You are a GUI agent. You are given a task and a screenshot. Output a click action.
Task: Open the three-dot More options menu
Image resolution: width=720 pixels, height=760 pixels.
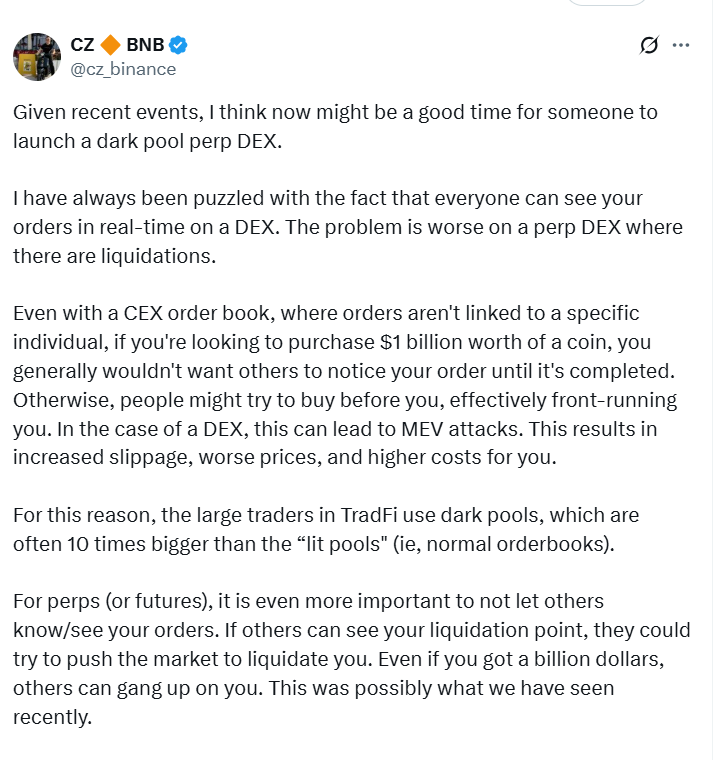[681, 45]
